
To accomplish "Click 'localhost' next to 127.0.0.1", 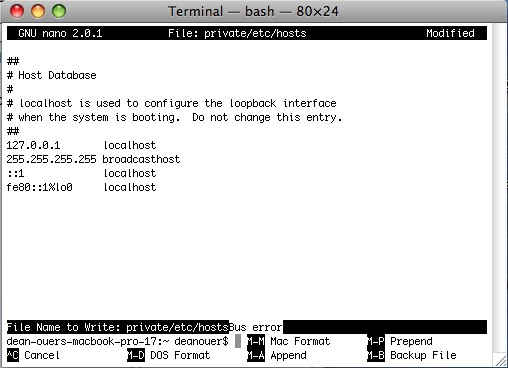I will click(x=130, y=145).
